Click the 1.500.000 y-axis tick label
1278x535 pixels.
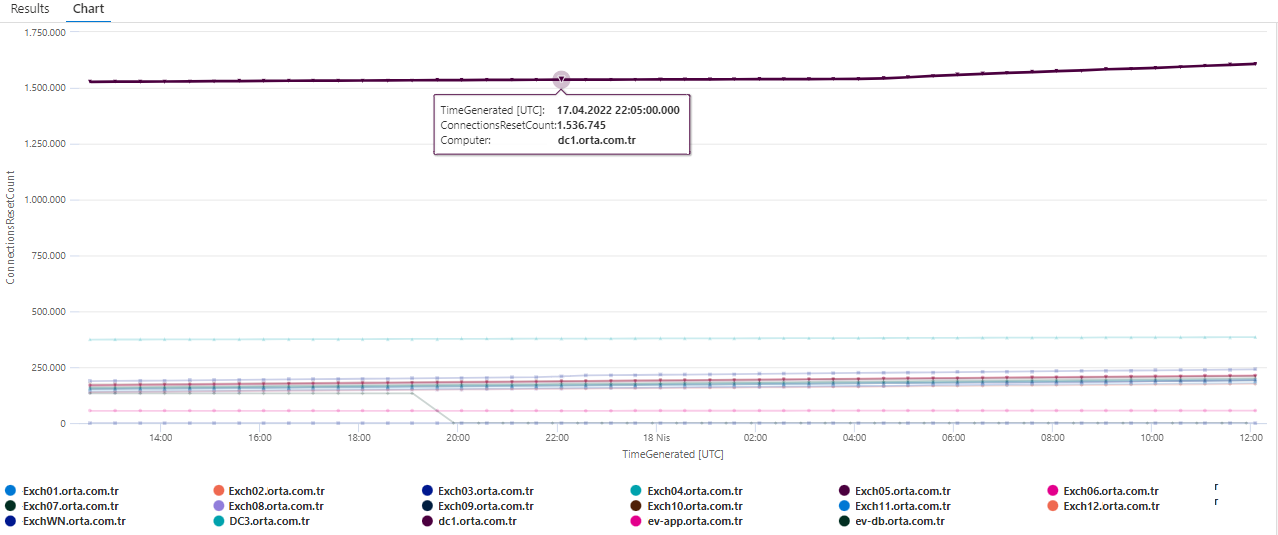[x=44, y=88]
